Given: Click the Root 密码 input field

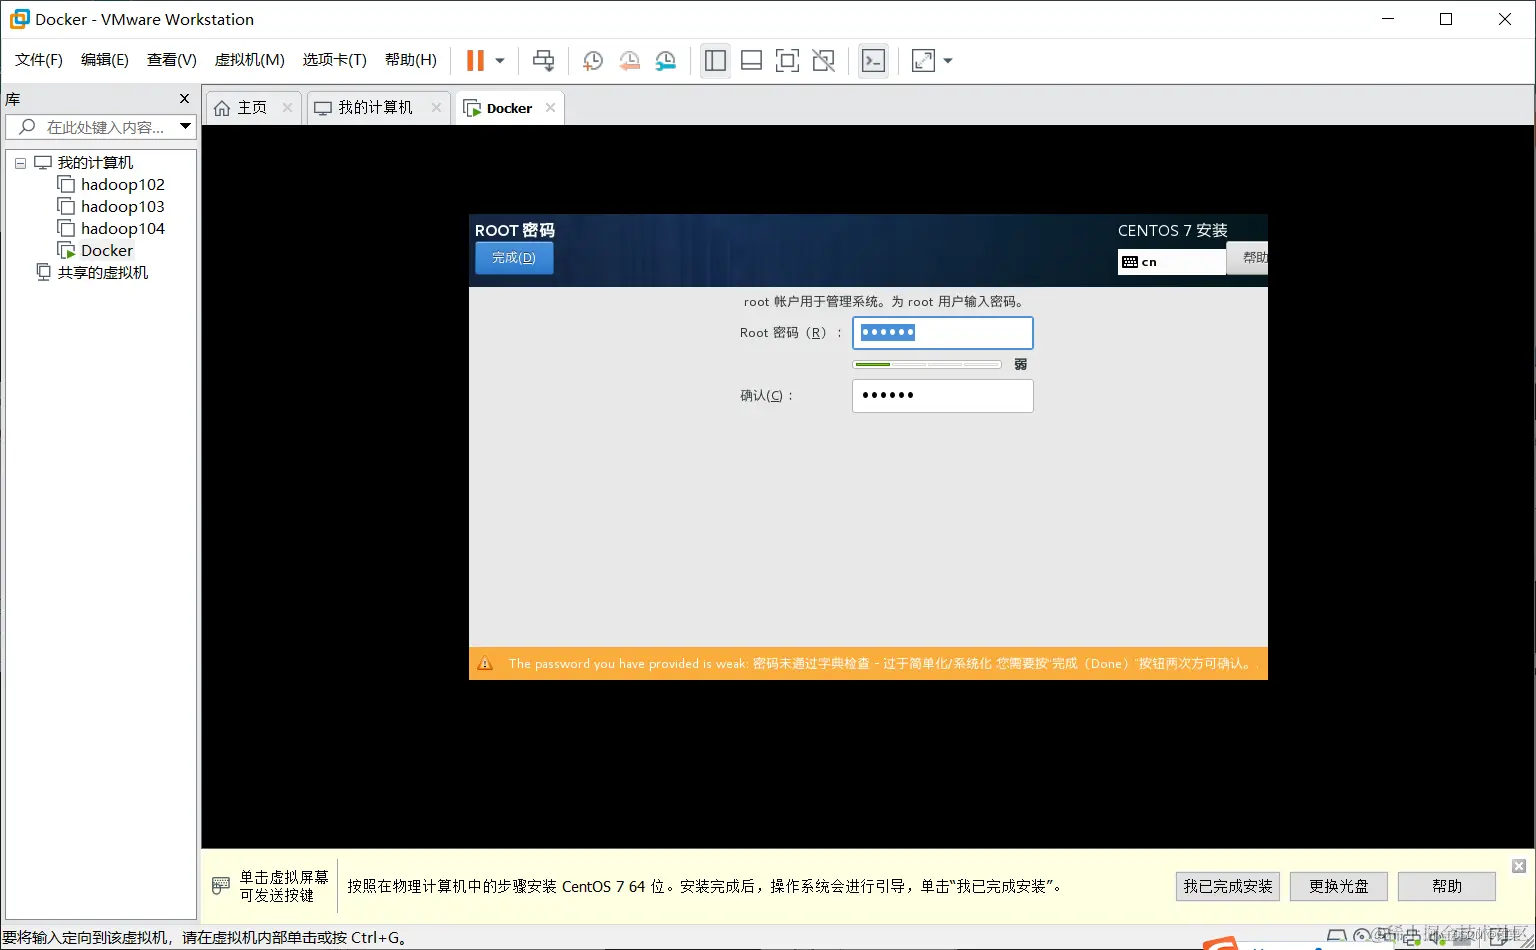Looking at the screenshot, I should pyautogui.click(x=942, y=333).
